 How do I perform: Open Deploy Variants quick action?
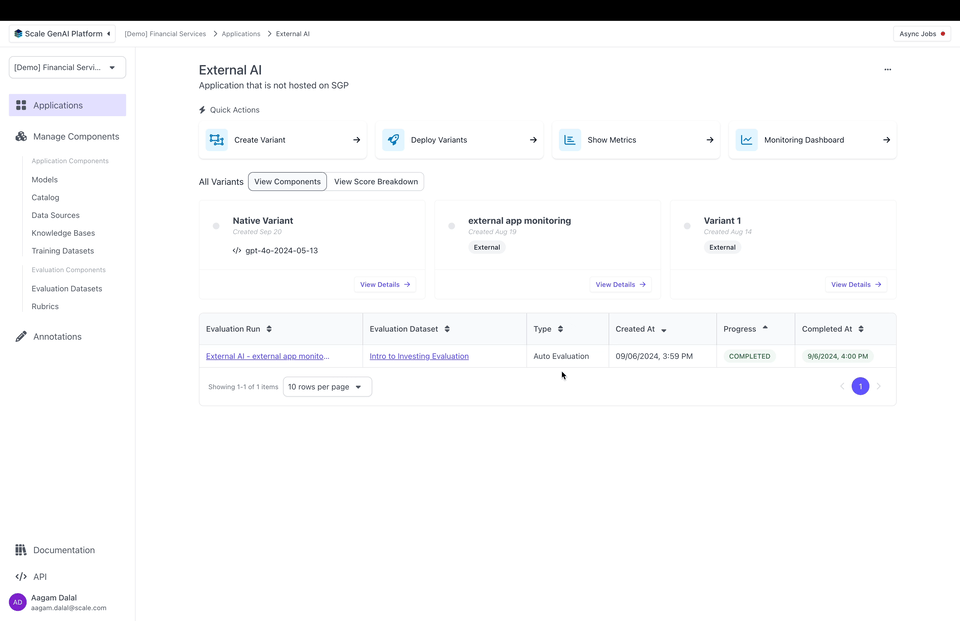coord(459,140)
